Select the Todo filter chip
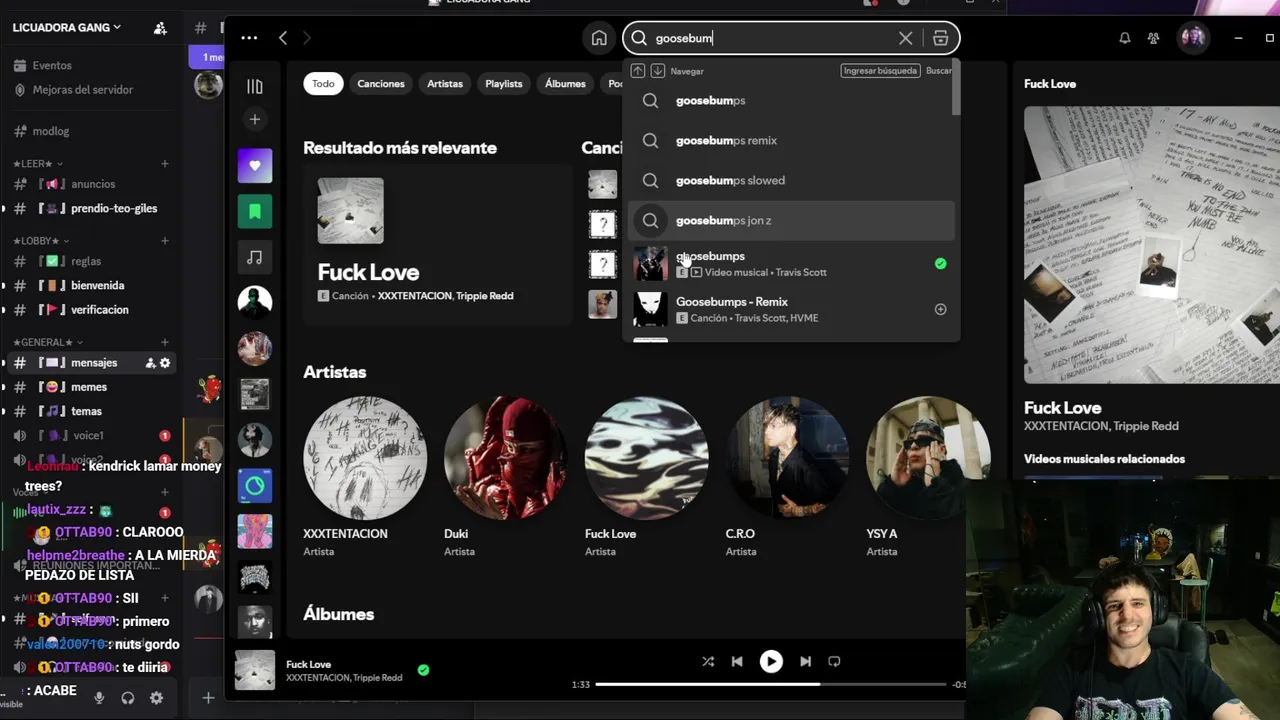Viewport: 1280px width, 720px height. [323, 84]
